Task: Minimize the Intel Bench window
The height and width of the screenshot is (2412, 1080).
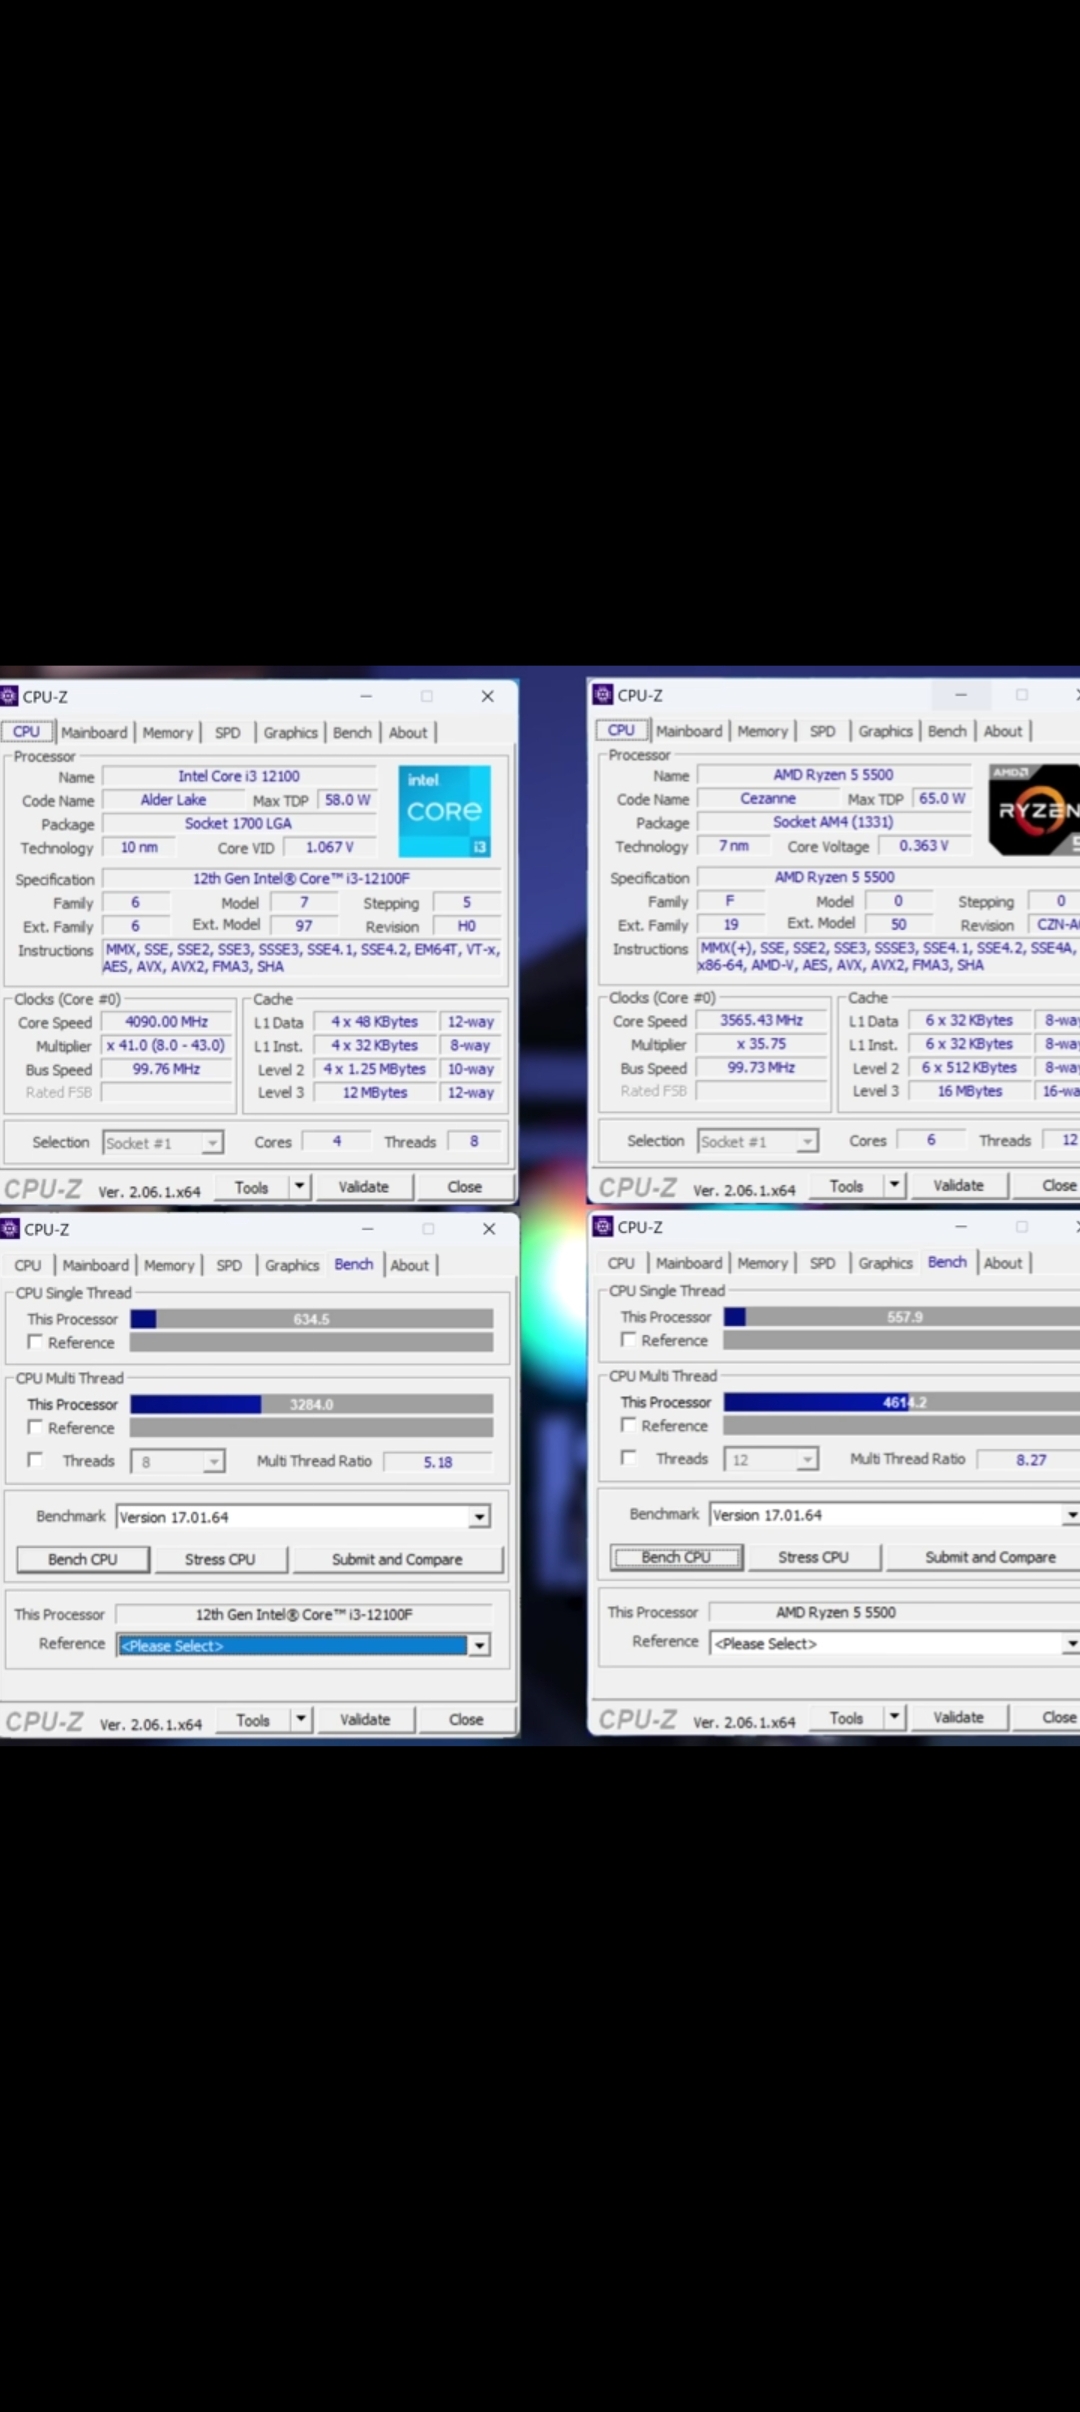Action: point(367,1229)
